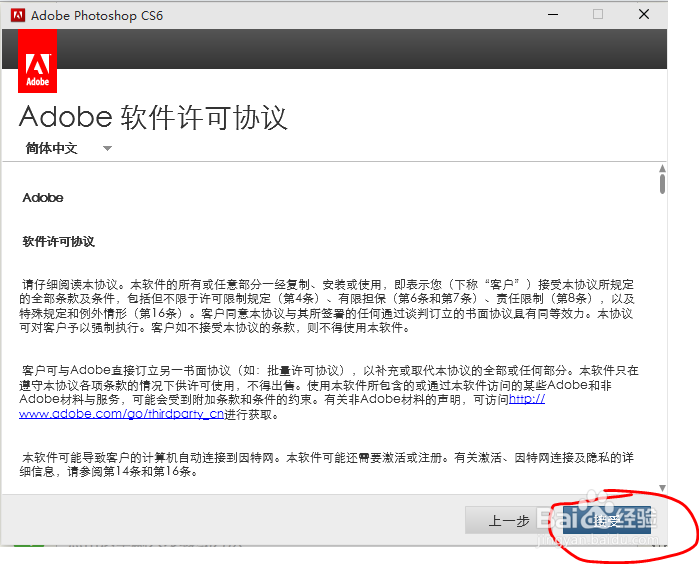This screenshot has width=699, height=564.
Task: Click the license text scrollbar thumb
Action: pyautogui.click(x=662, y=184)
